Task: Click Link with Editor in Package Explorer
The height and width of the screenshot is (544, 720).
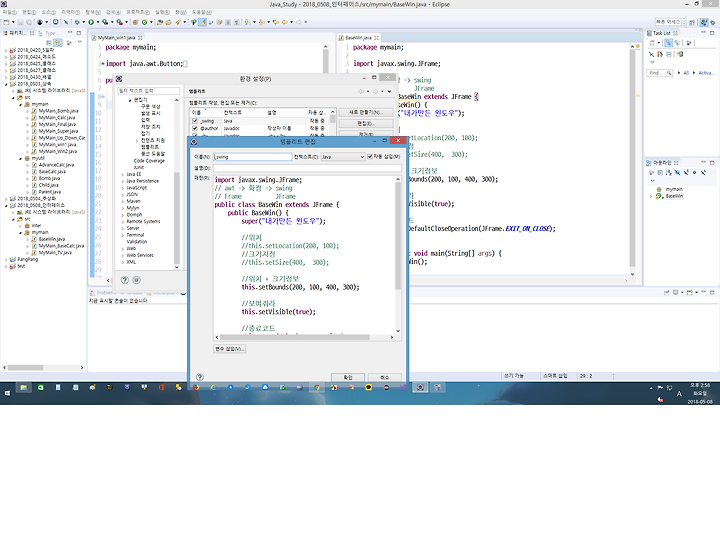Action: (58, 43)
